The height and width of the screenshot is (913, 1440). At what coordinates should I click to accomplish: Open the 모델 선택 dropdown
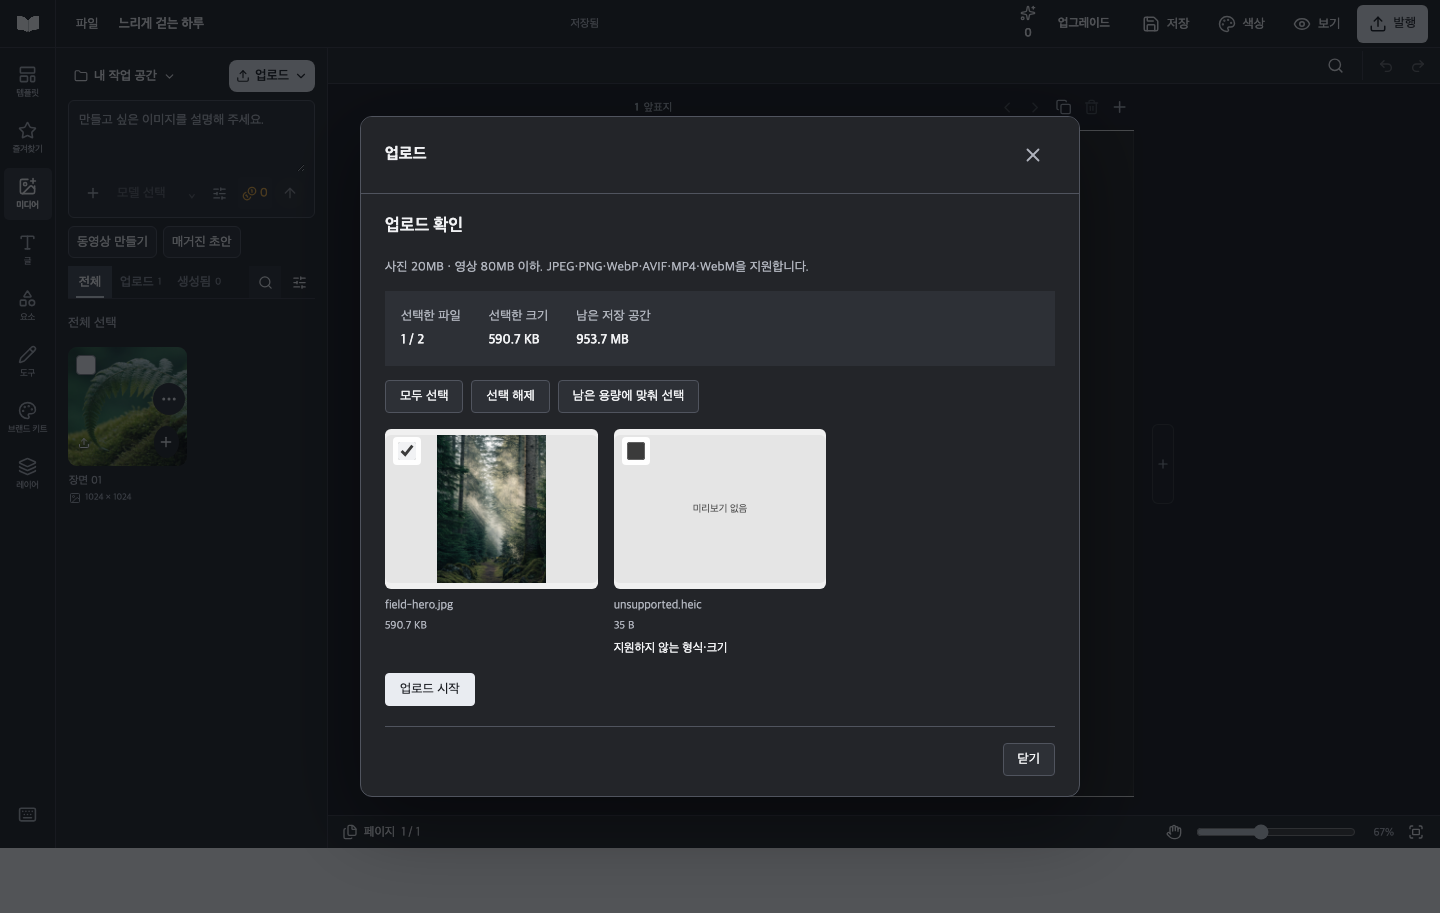pyautogui.click(x=155, y=193)
